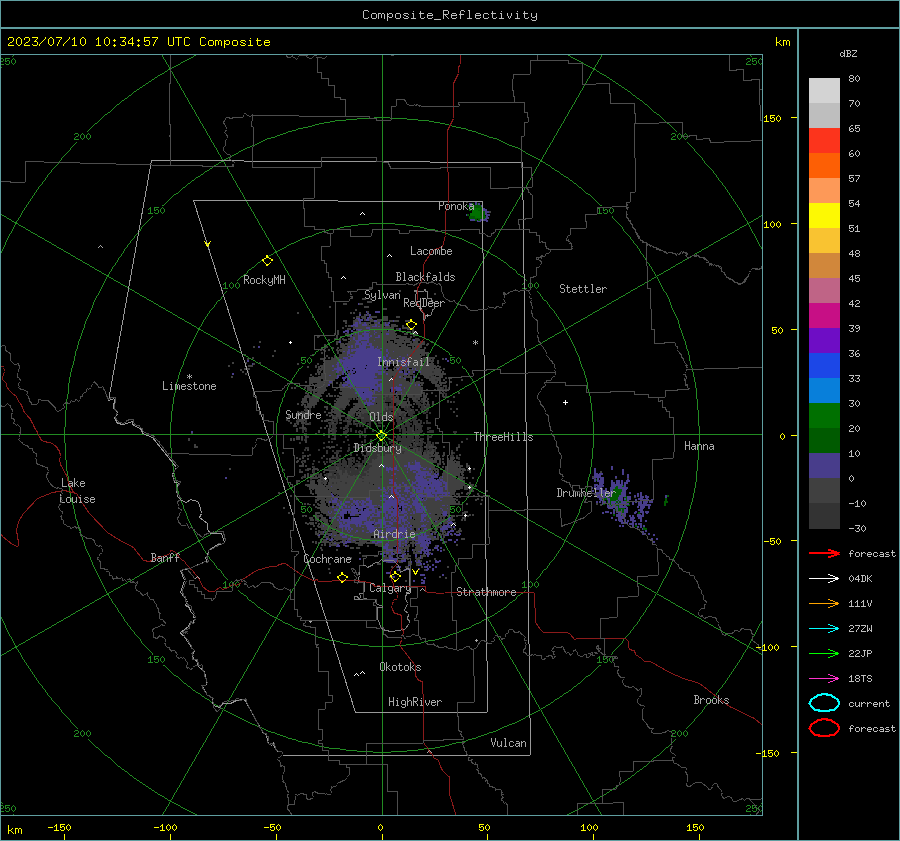Select the RedDeer label
This screenshot has height=841, width=900.
pos(424,303)
